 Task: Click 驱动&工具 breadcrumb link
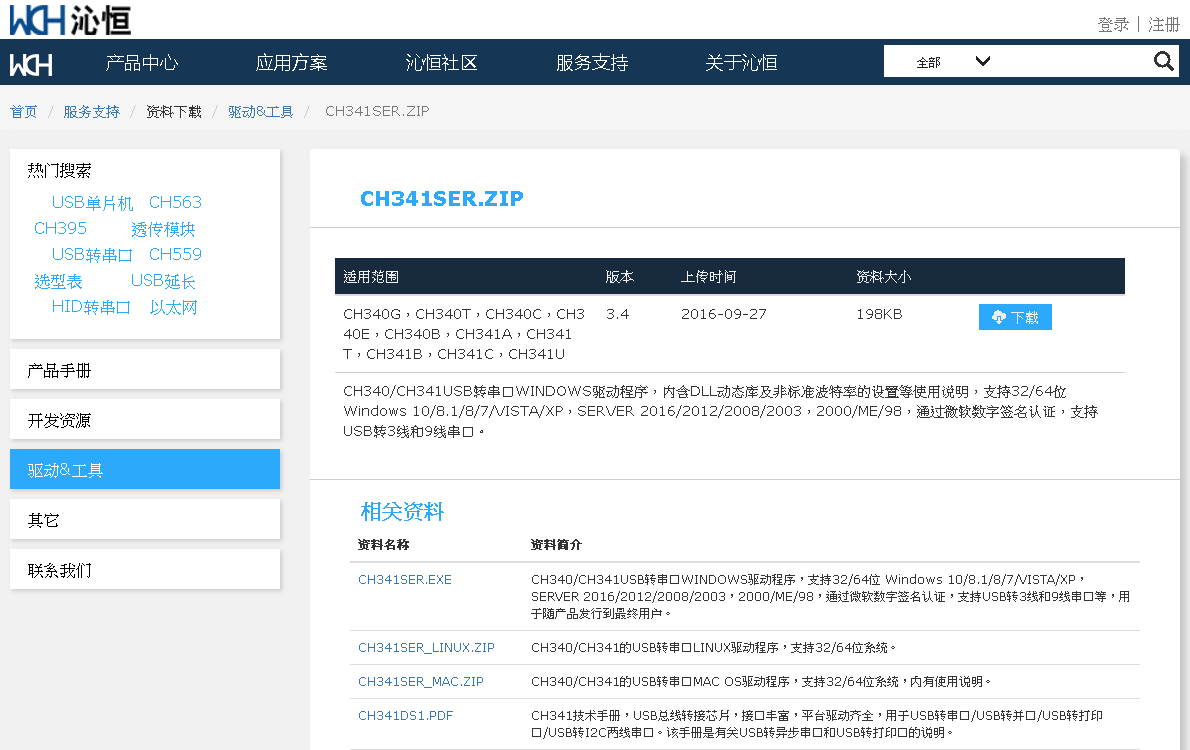coord(260,112)
